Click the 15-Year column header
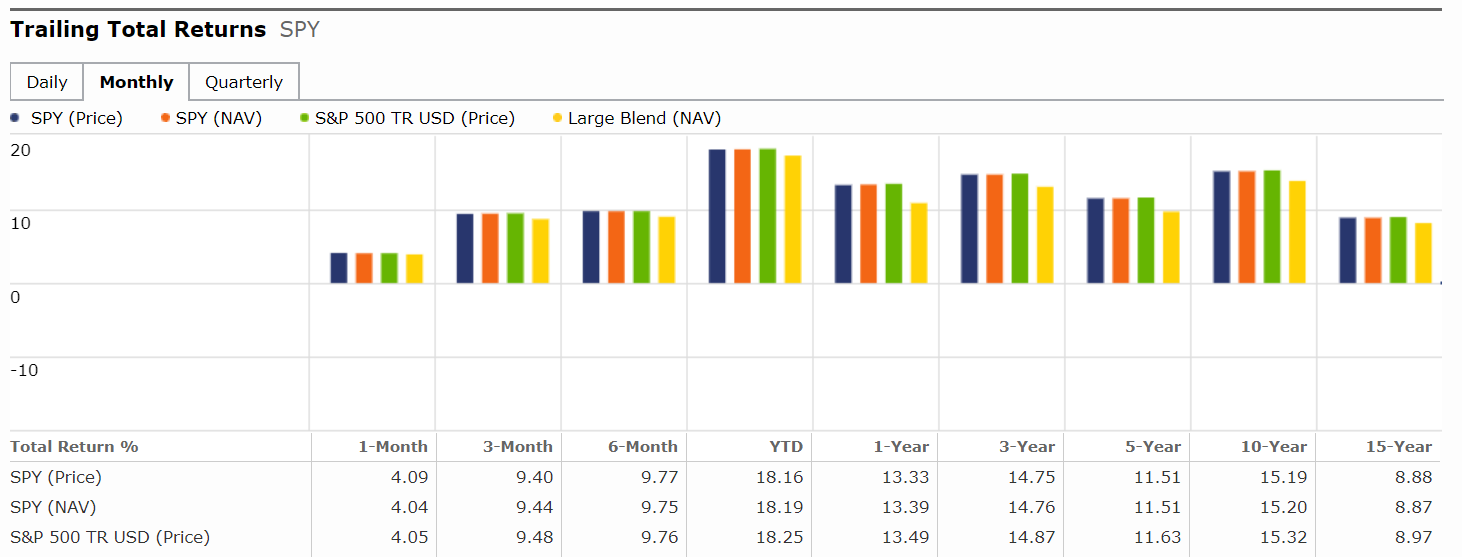The height and width of the screenshot is (557, 1462). tap(1399, 447)
